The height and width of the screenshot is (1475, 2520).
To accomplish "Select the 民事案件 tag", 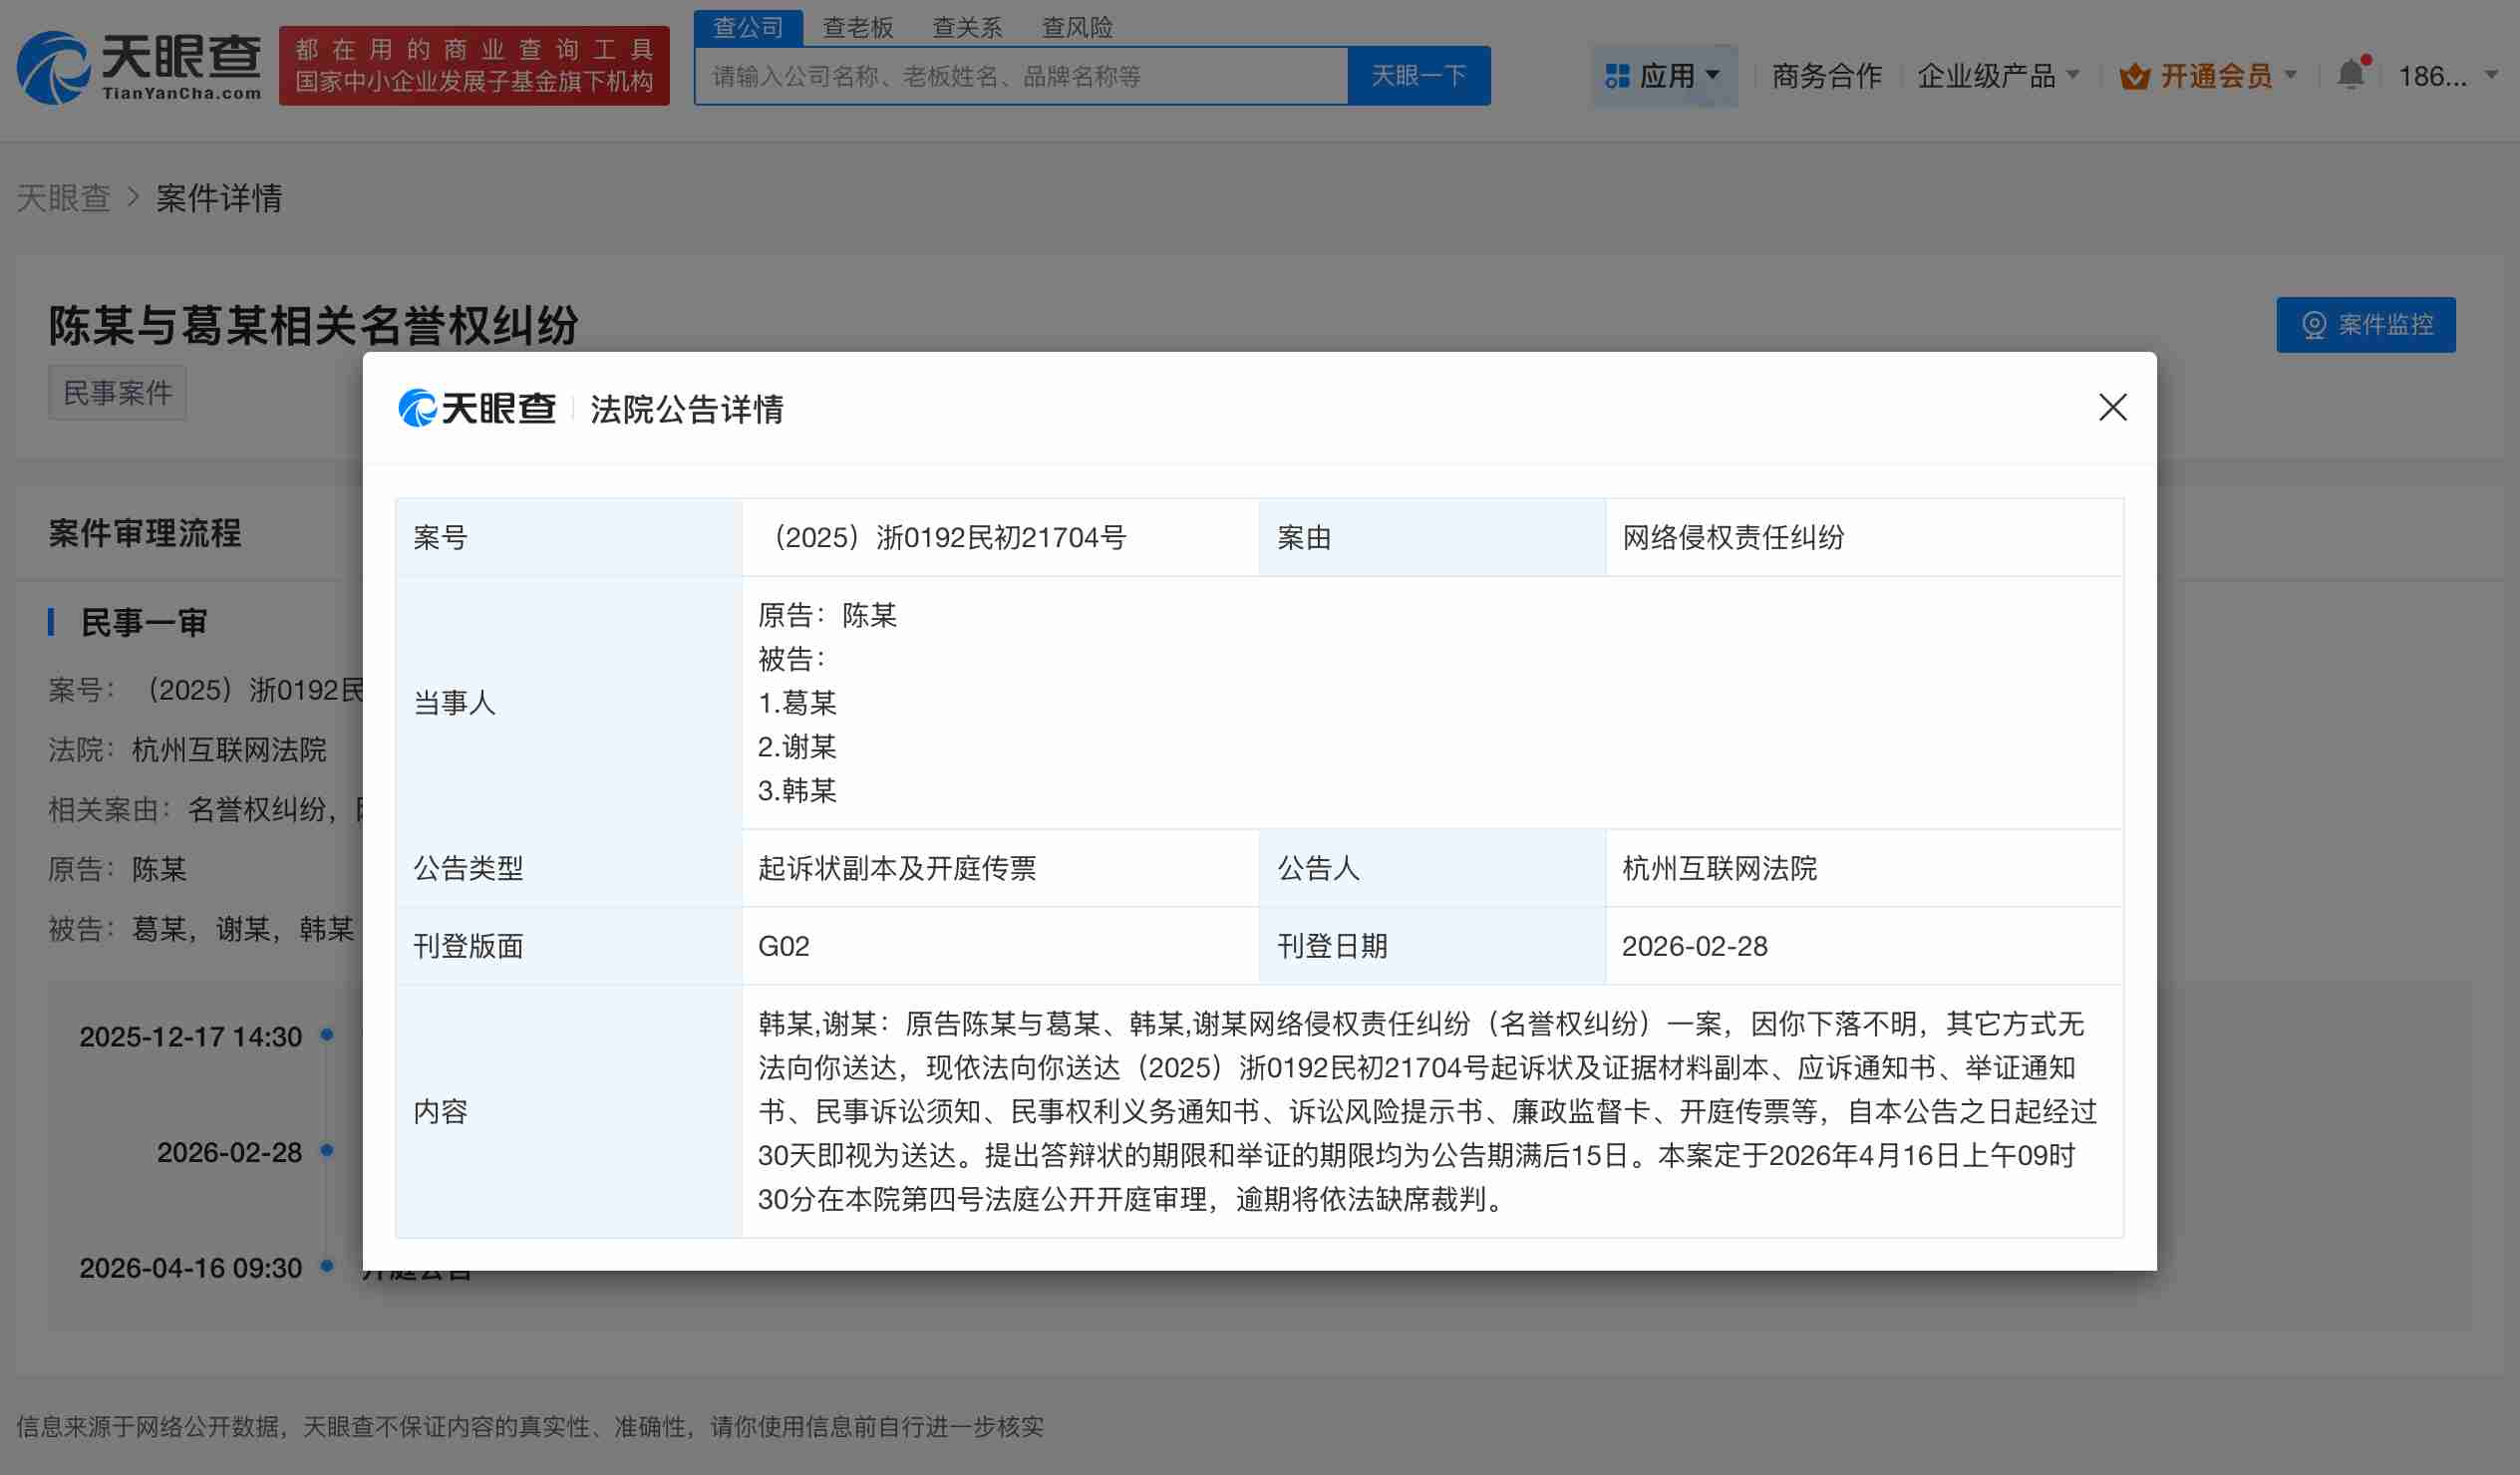I will click(x=117, y=392).
